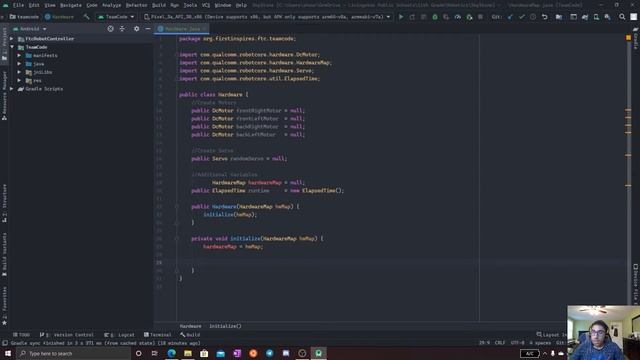Open Structure side tool window tab

coord(4,203)
